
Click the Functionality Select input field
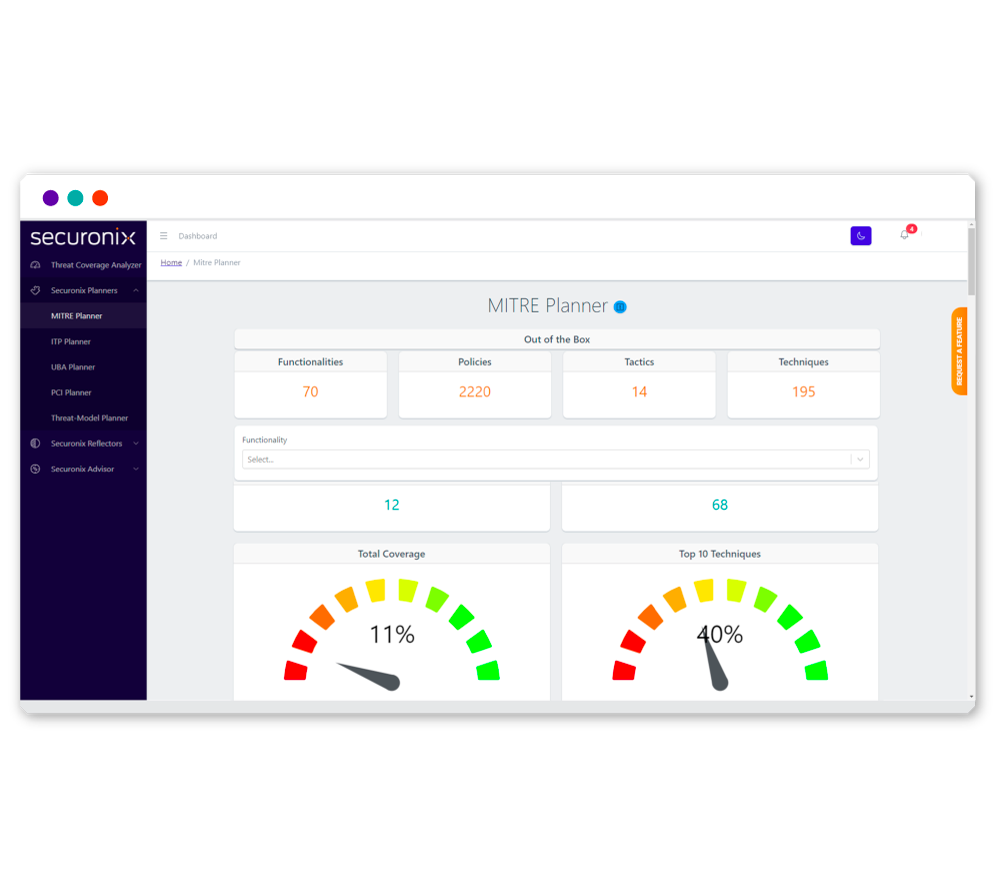[545, 459]
